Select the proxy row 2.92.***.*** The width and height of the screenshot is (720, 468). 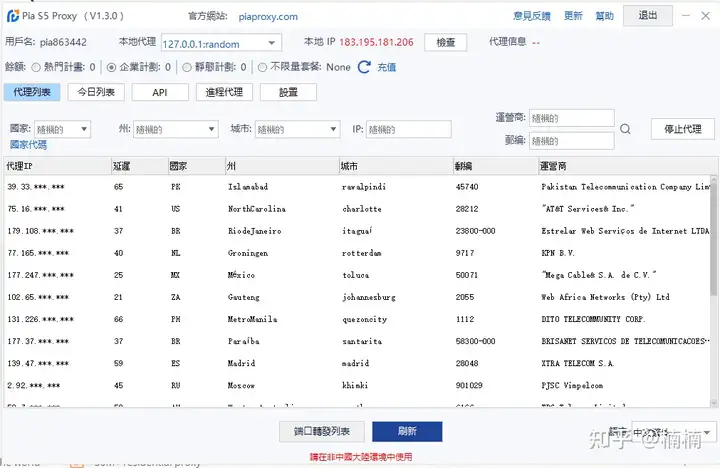click(x=357, y=385)
